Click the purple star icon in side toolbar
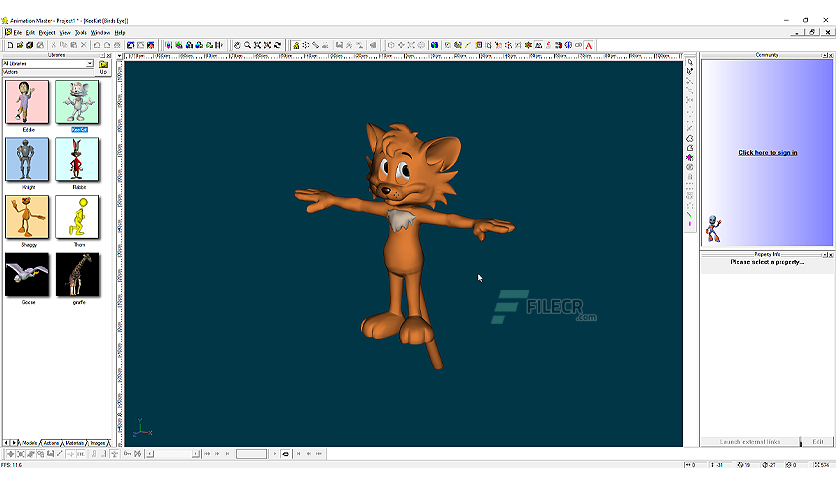The image size is (836, 484). tap(689, 158)
